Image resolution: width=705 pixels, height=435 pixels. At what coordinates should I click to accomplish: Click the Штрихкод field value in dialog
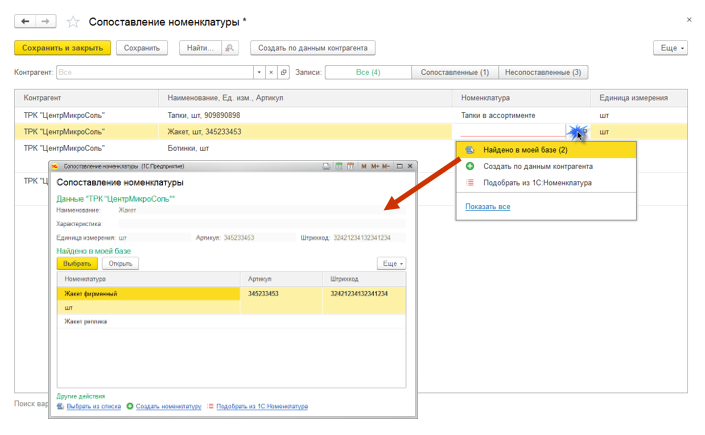point(369,238)
